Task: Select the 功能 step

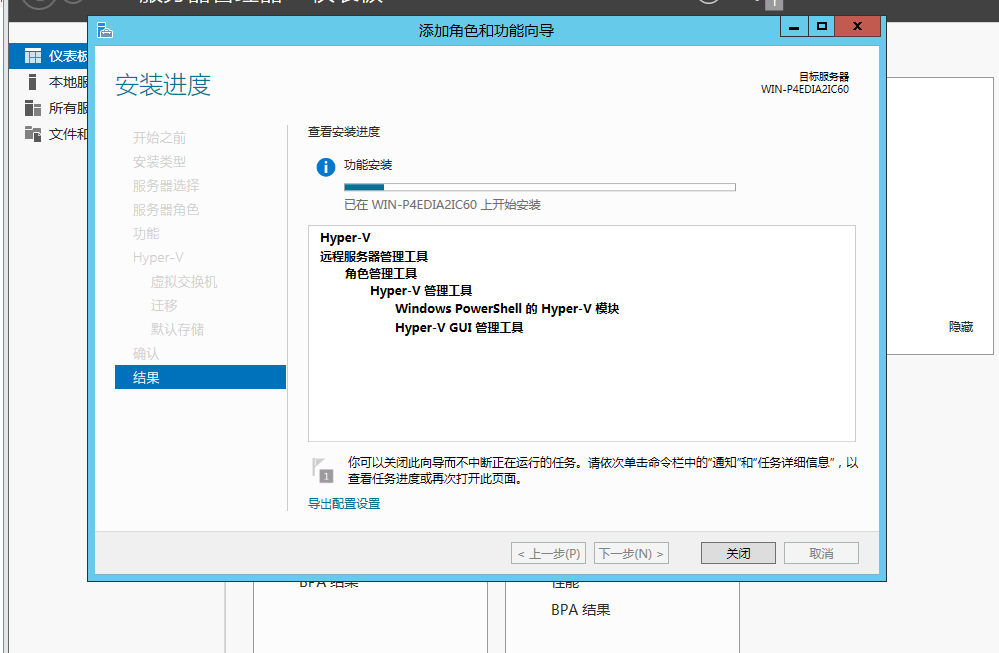Action: point(146,233)
